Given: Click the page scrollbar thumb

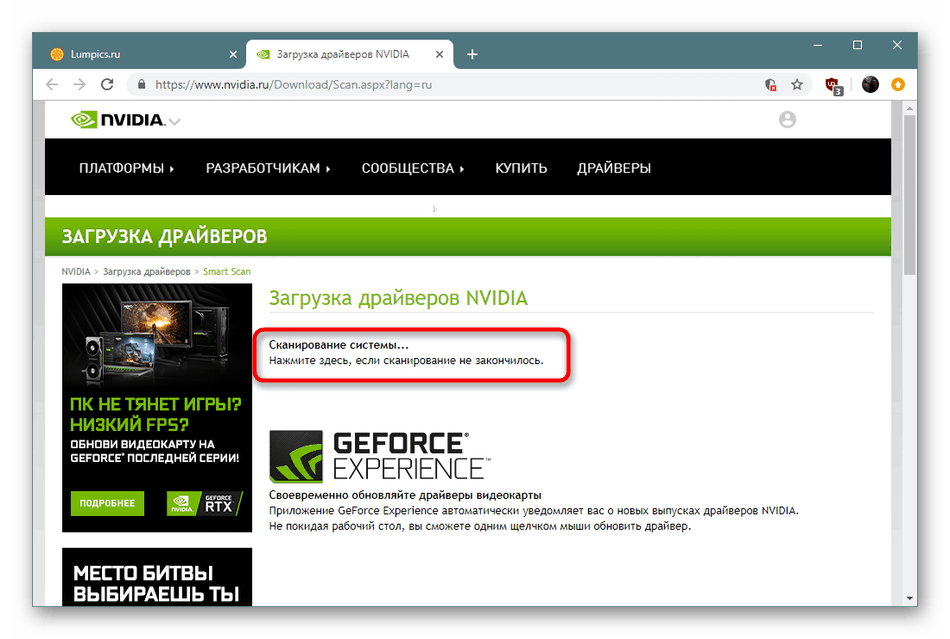Looking at the screenshot, I should coord(909,194).
